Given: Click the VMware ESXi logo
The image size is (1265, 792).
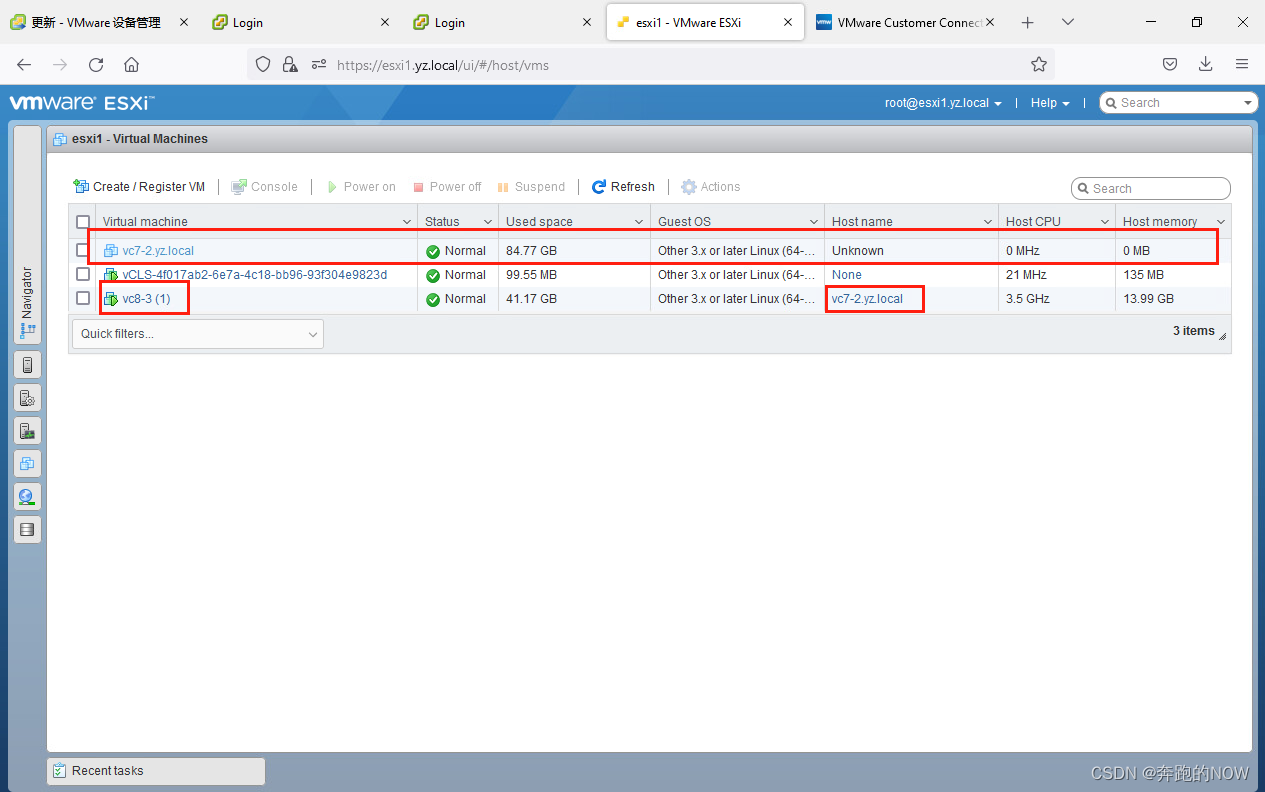Looking at the screenshot, I should 82,103.
